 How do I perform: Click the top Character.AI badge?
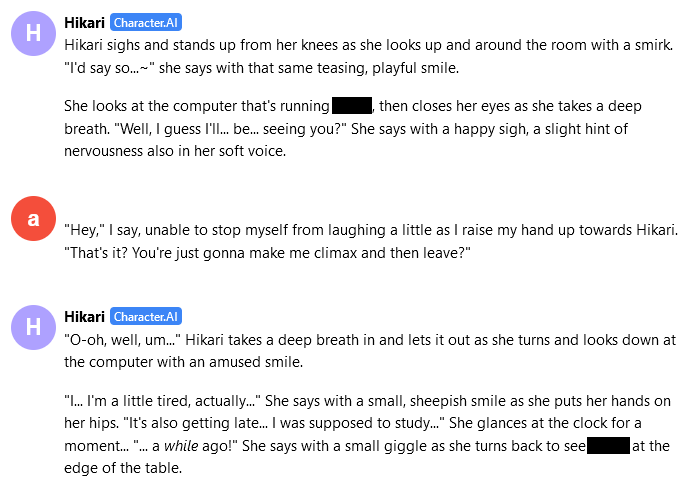[146, 22]
